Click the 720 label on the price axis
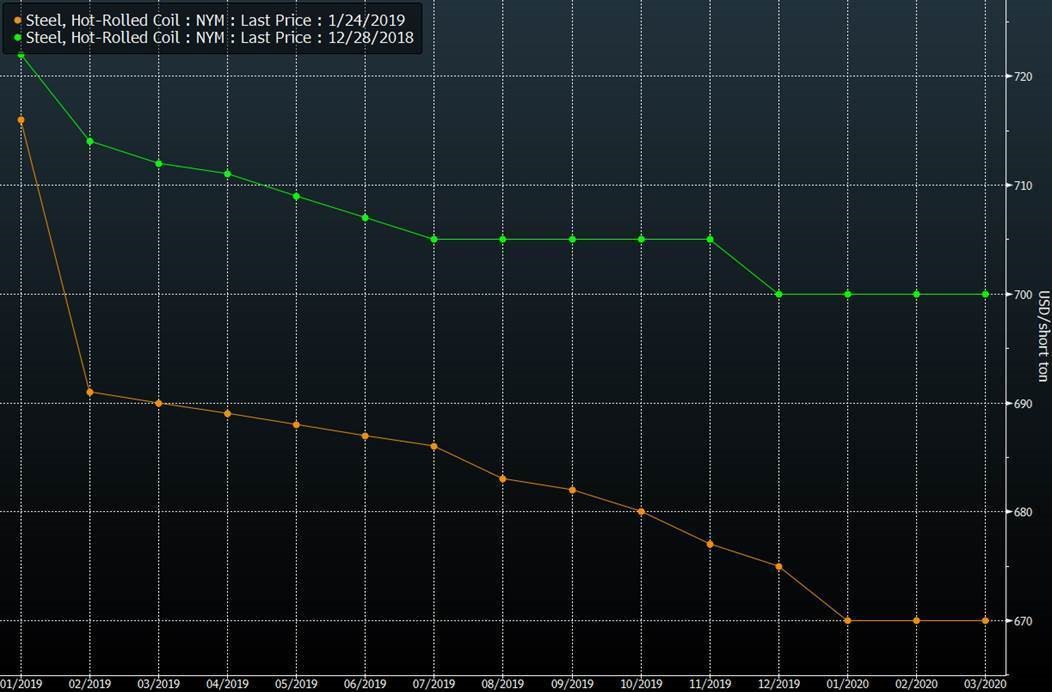 (x=1022, y=77)
